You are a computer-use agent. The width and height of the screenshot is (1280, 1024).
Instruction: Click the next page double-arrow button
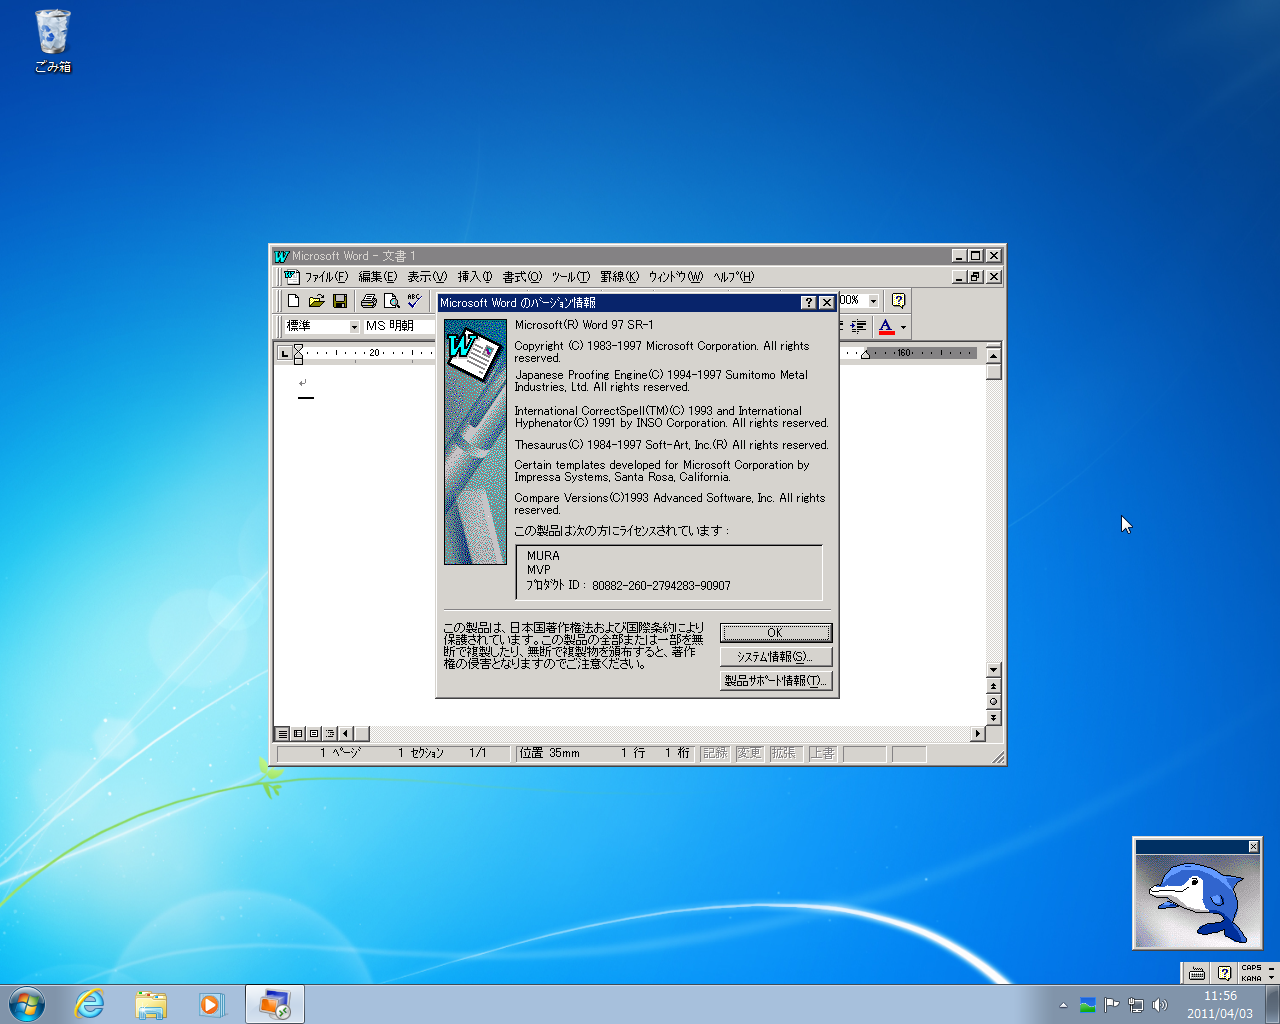pos(993,718)
